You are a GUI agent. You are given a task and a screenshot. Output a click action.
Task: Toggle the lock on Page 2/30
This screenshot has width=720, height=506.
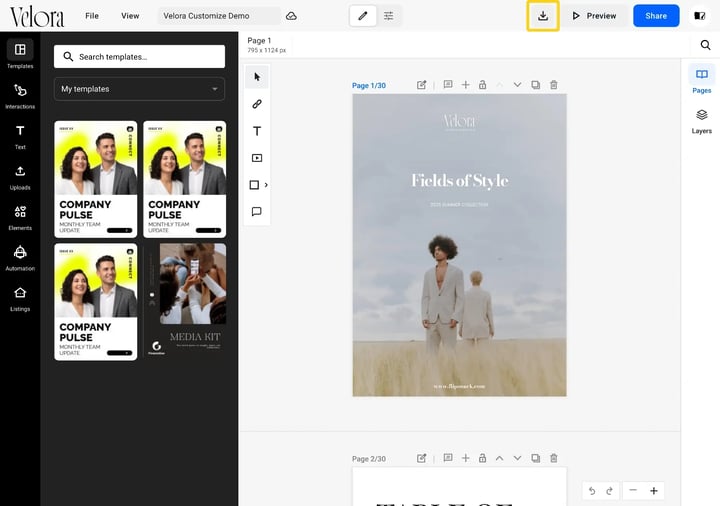pyautogui.click(x=482, y=458)
